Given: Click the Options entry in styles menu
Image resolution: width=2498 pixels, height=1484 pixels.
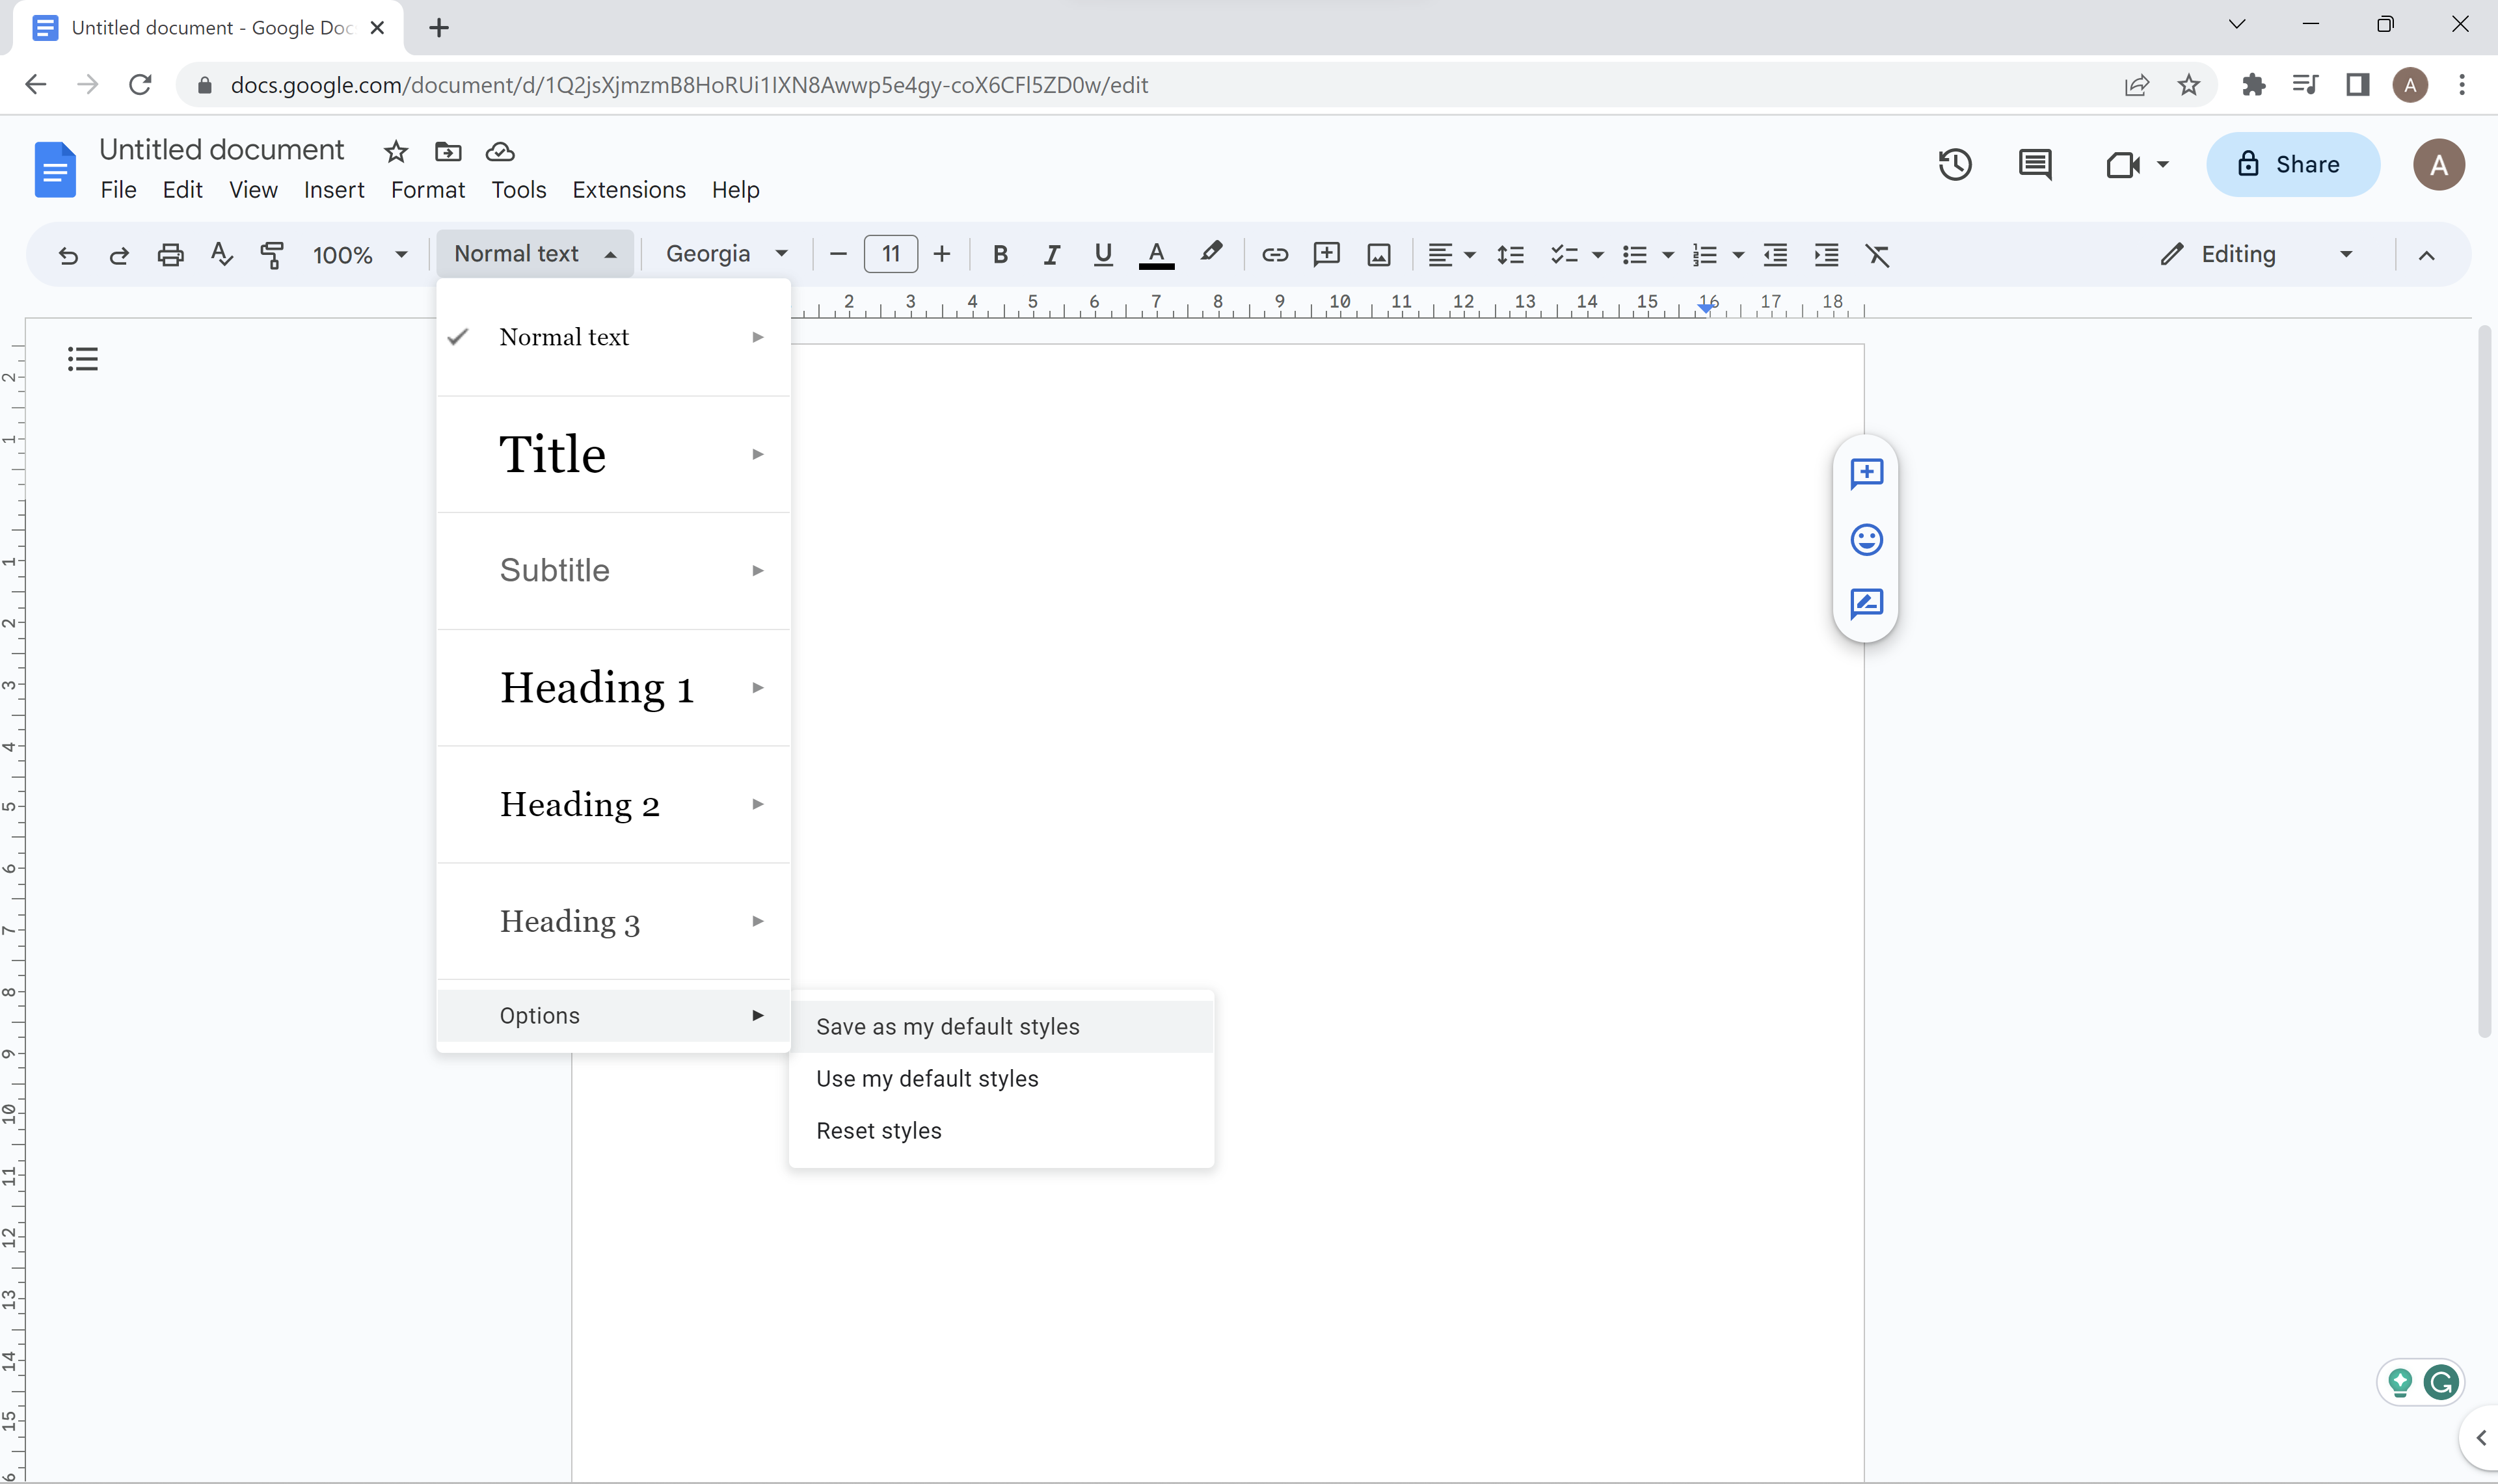Looking at the screenshot, I should [614, 1015].
